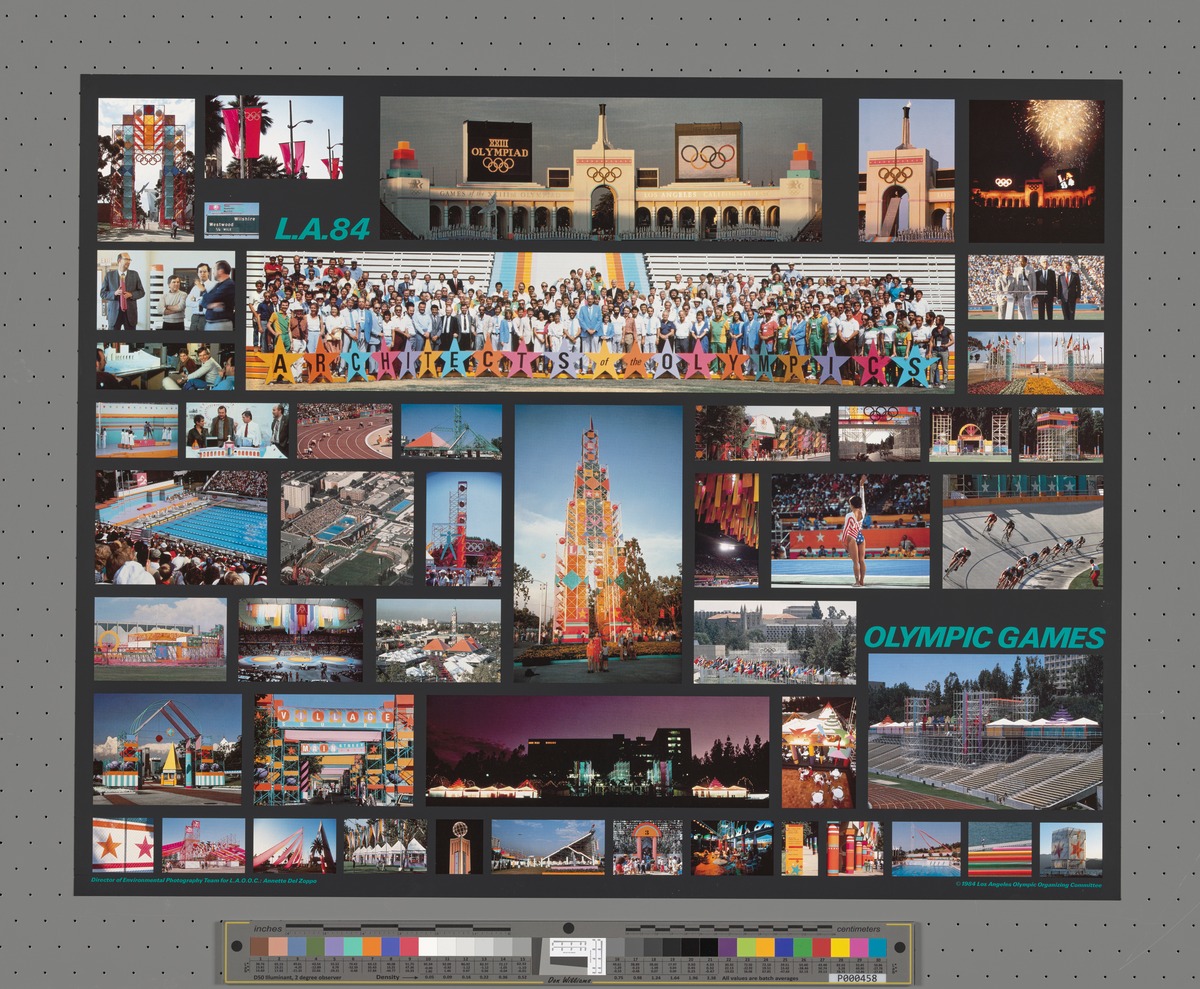Open the aerial village with tents photo

pos(438,640)
